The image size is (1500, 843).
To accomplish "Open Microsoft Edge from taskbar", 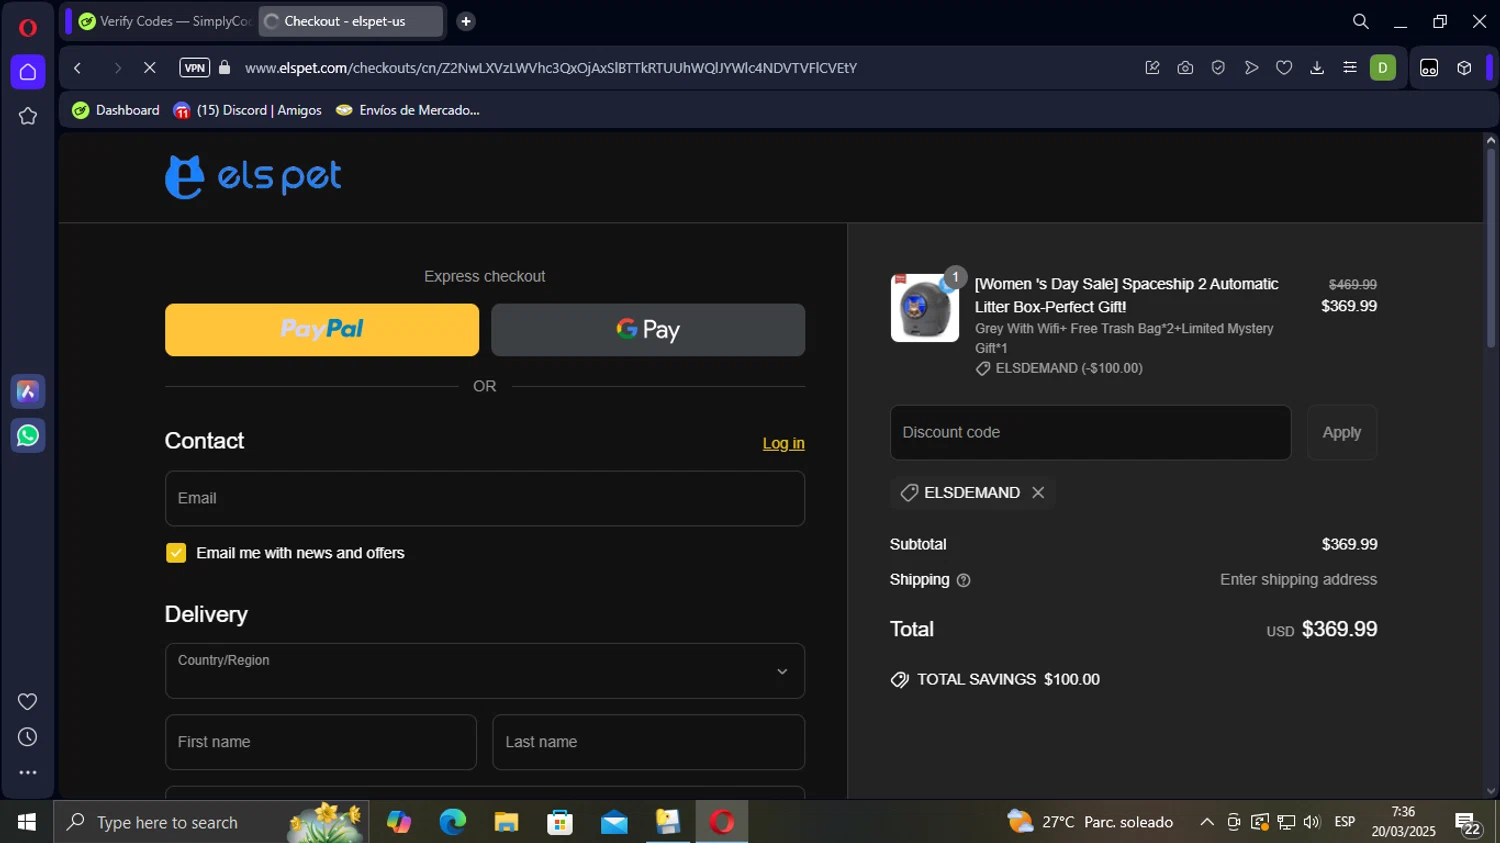I will coord(452,822).
